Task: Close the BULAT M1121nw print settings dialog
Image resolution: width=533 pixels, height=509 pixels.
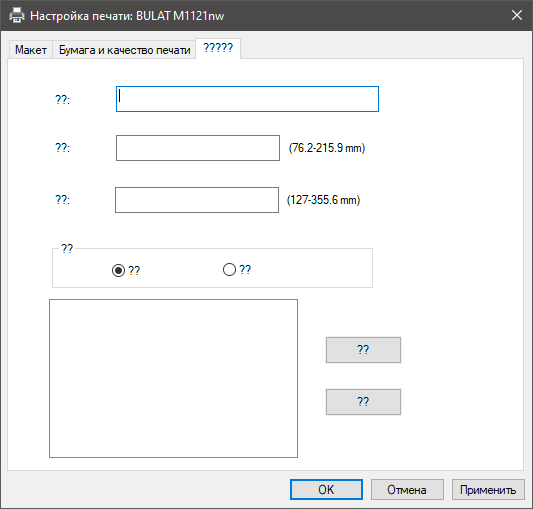Action: [517, 15]
